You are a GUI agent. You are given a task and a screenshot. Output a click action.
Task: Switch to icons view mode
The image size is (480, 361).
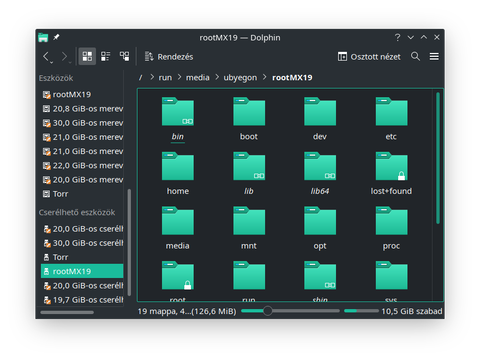pyautogui.click(x=87, y=56)
